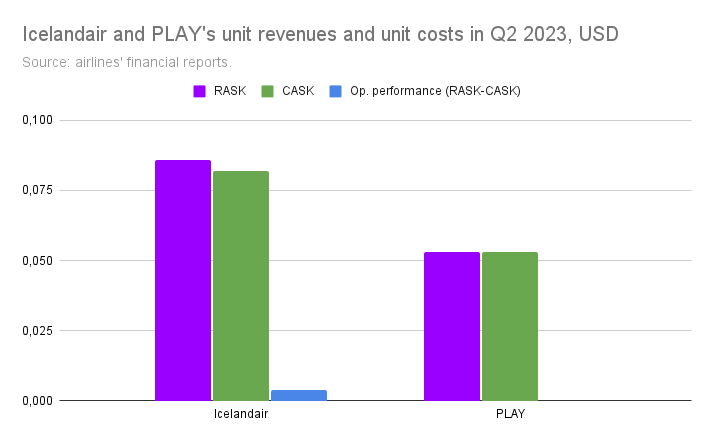Select the CASK legend label
Viewport: 714px width, 443px height.
[298, 91]
